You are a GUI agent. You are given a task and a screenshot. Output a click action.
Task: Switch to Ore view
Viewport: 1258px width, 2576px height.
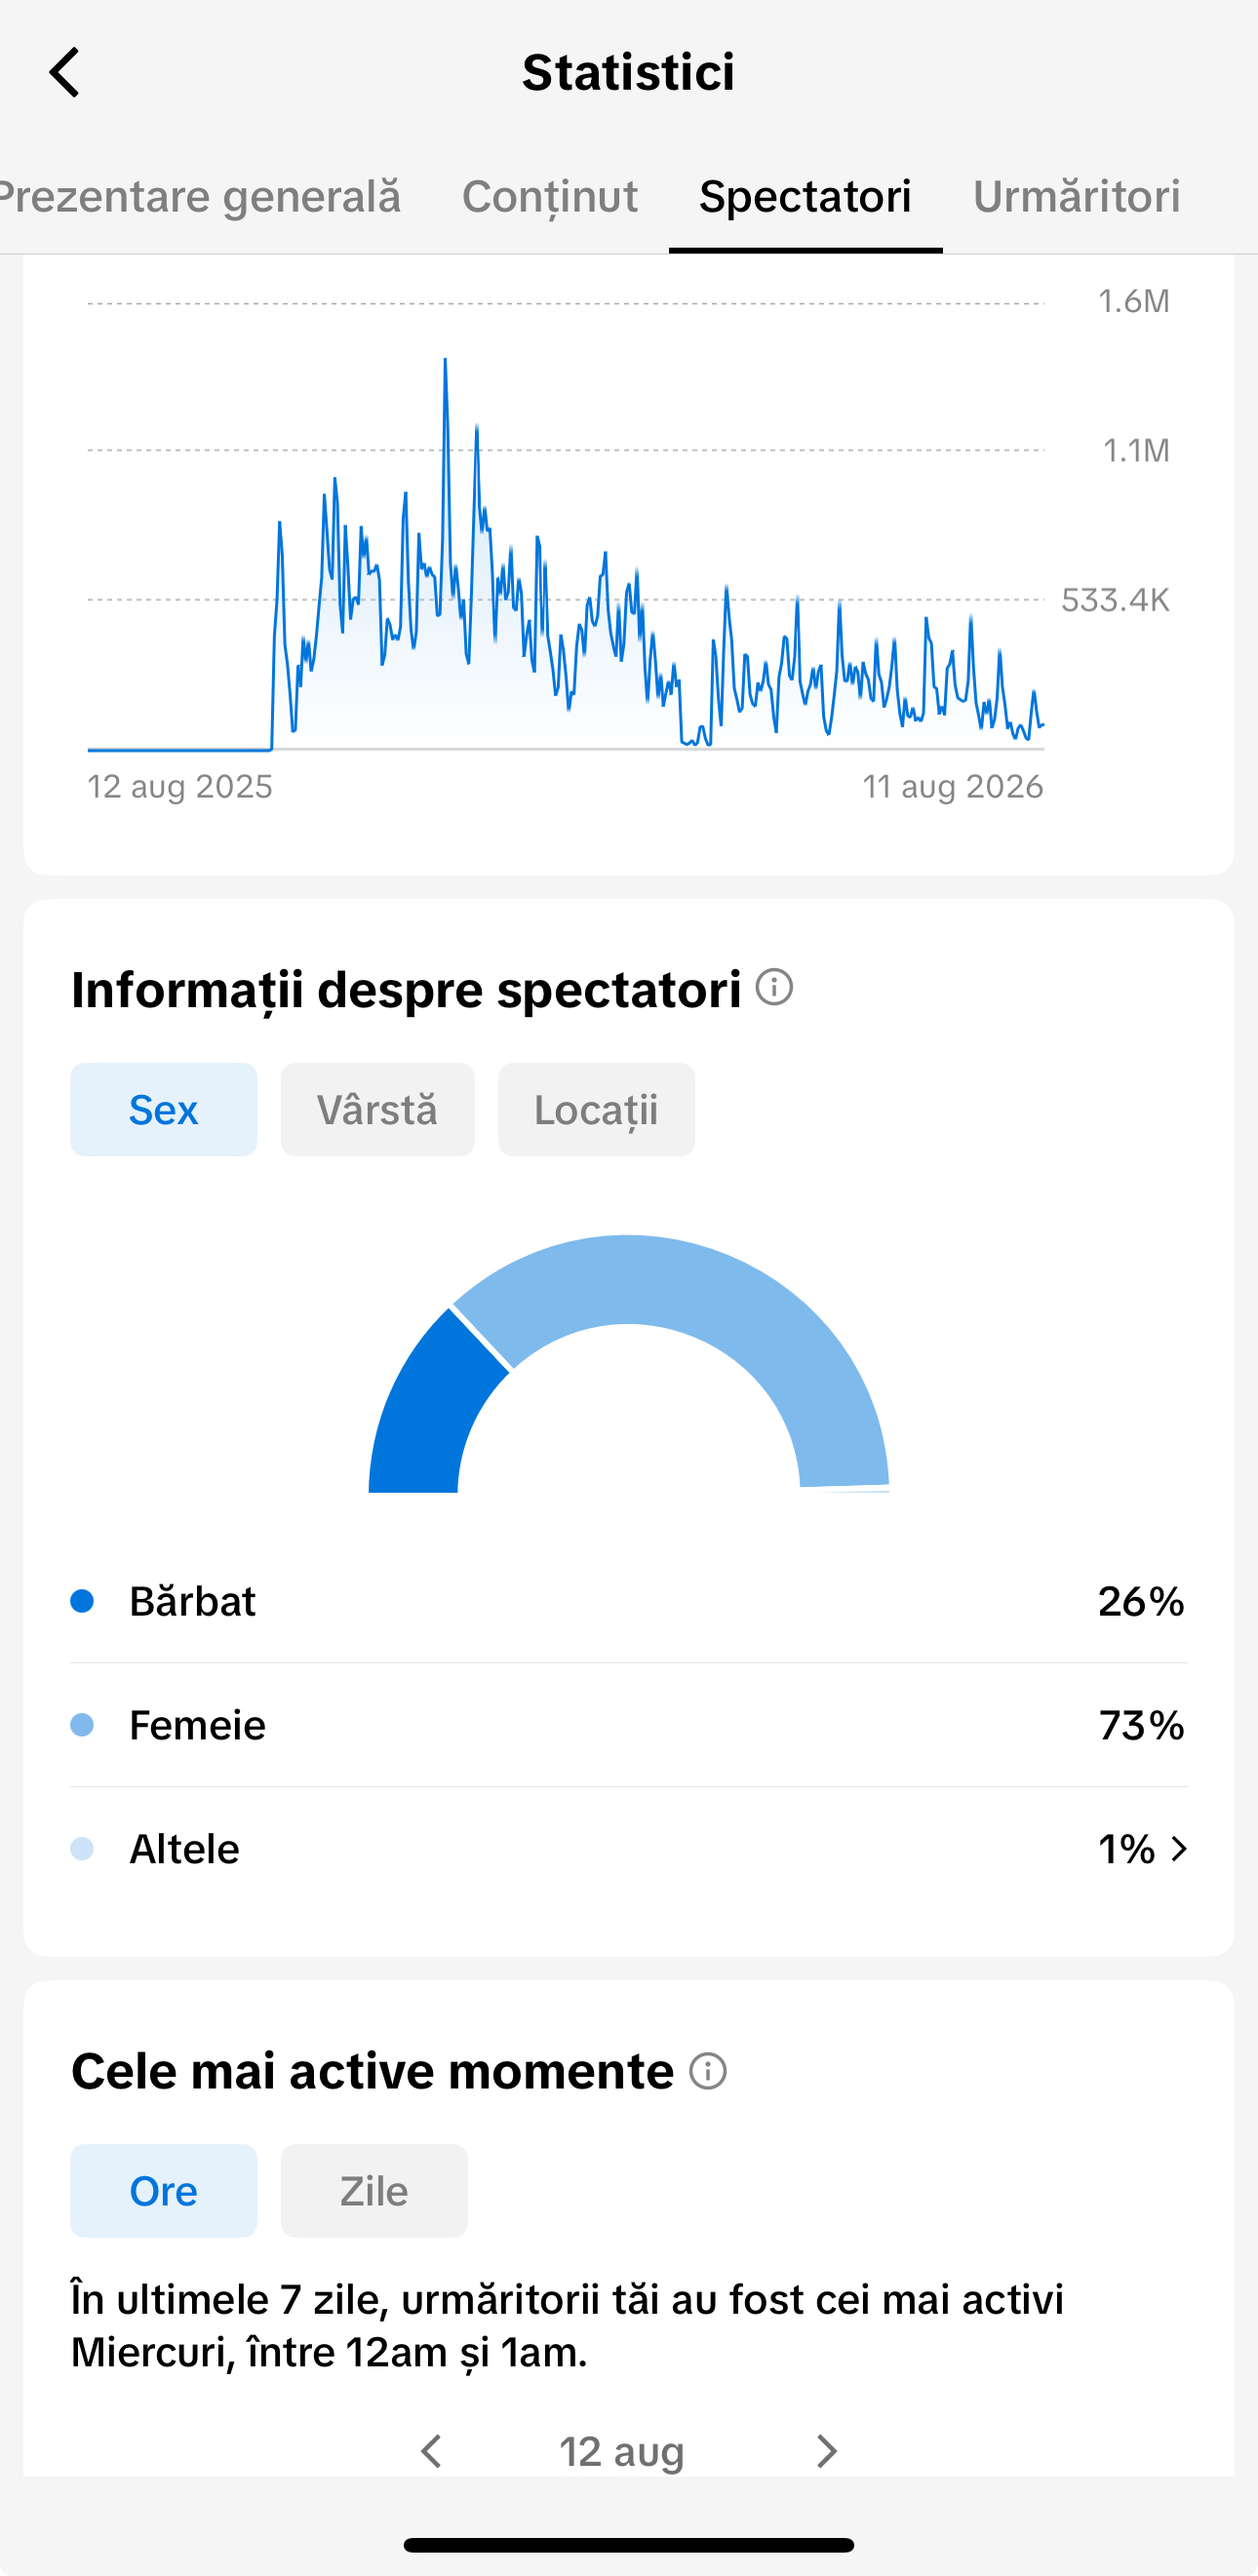tap(163, 2190)
